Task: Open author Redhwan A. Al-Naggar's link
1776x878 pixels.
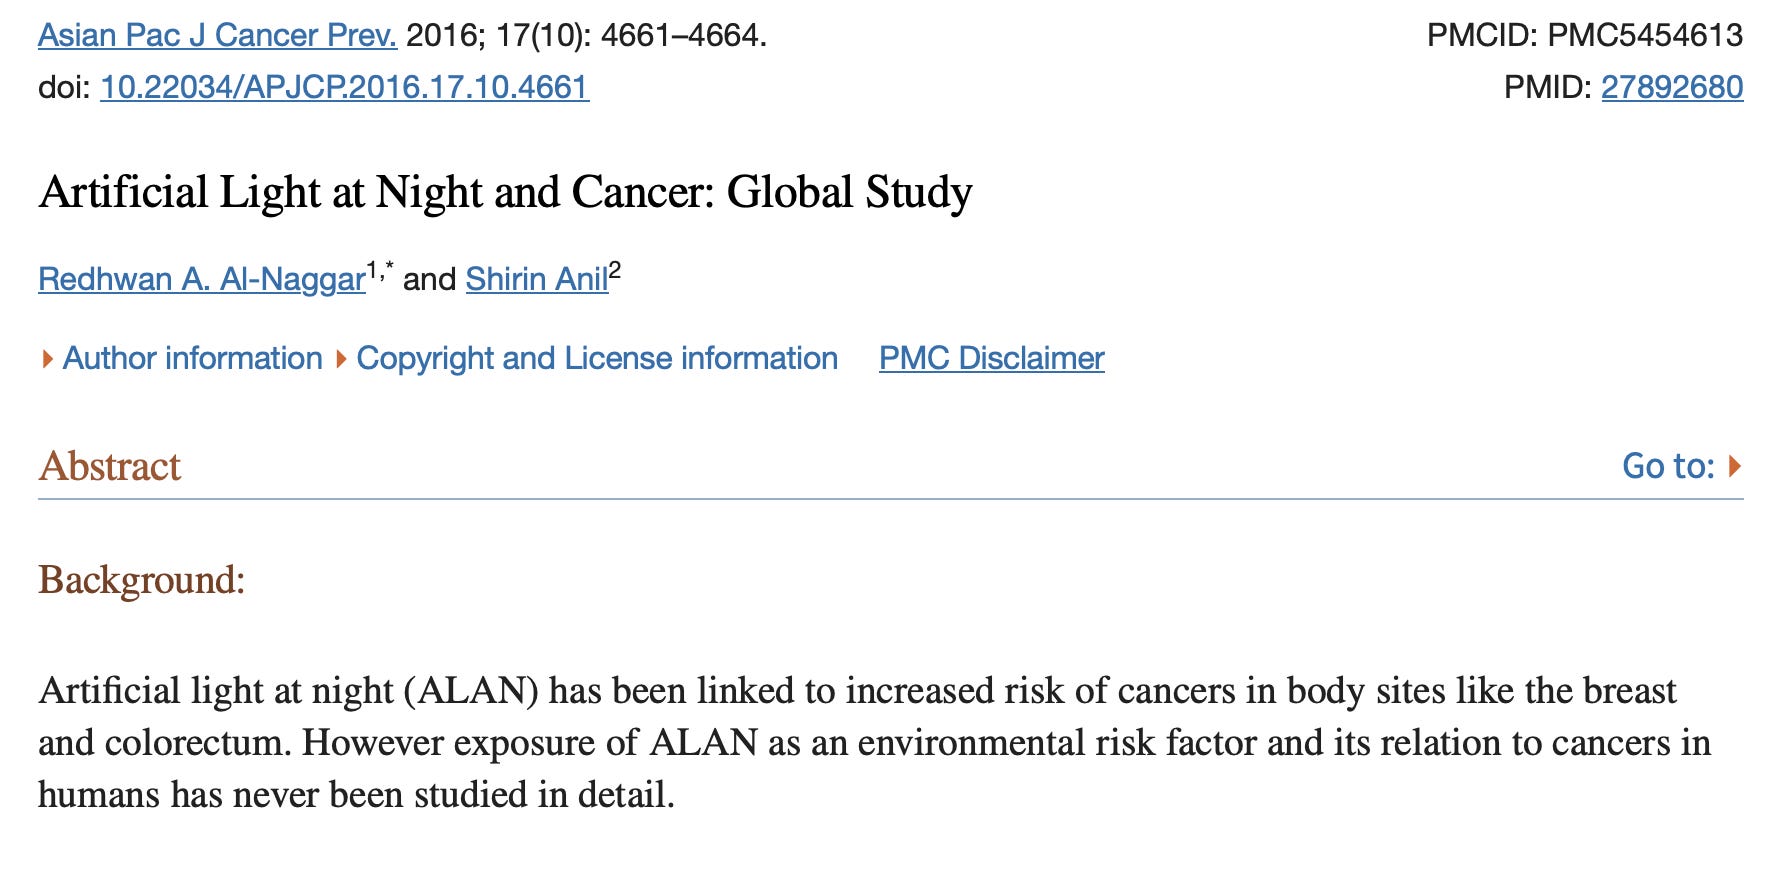Action: pyautogui.click(x=202, y=279)
